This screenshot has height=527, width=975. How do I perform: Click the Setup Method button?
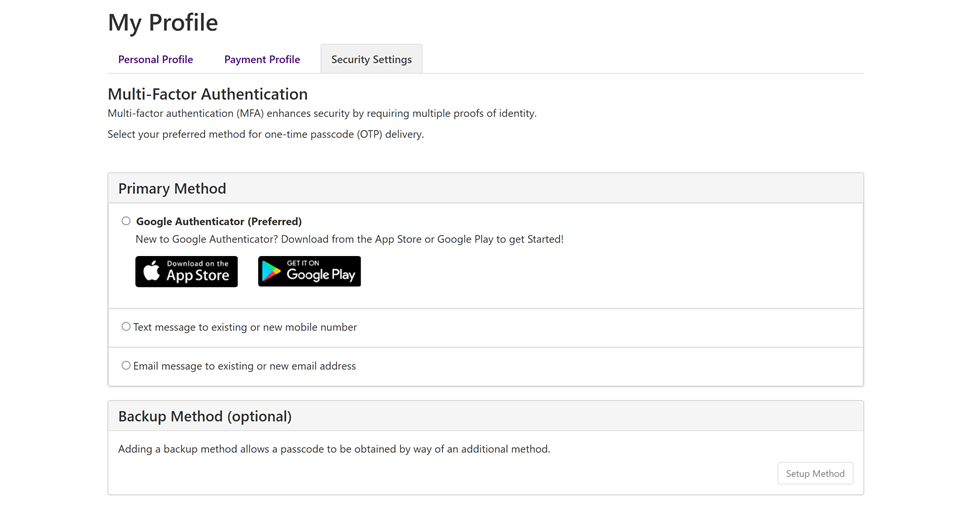click(x=815, y=474)
